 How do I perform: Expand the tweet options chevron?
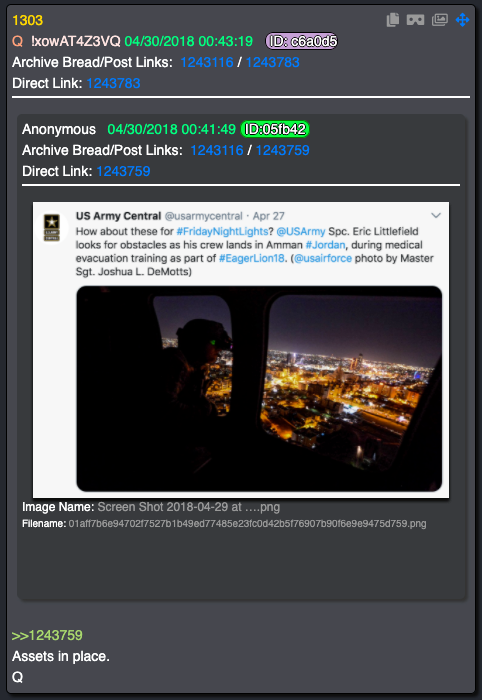[436, 216]
